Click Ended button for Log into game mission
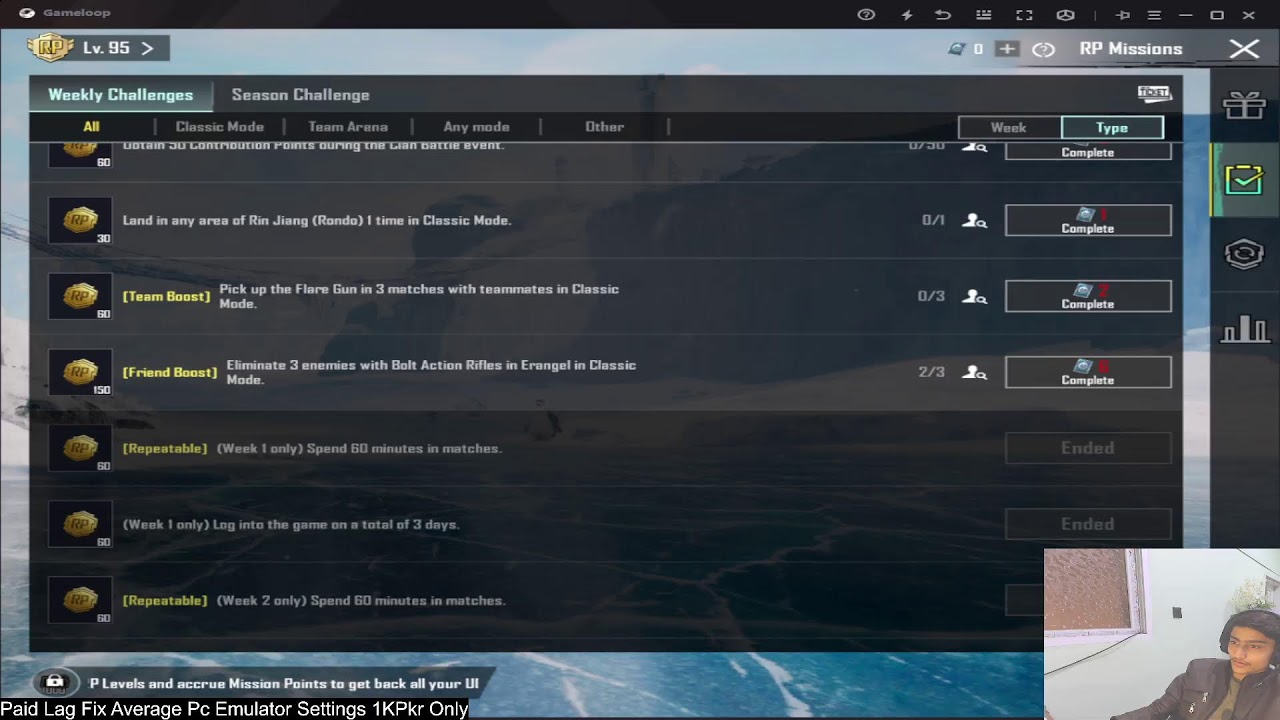Image resolution: width=1280 pixels, height=720 pixels. click(x=1088, y=524)
